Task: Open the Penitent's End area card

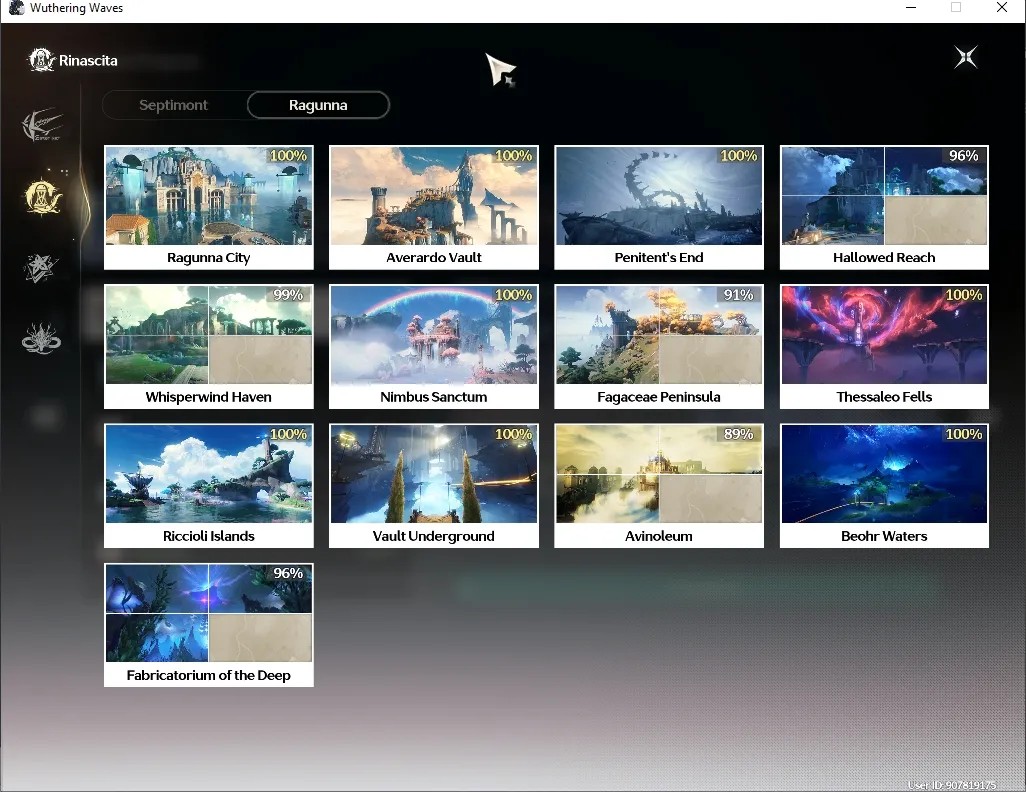Action: coord(659,207)
